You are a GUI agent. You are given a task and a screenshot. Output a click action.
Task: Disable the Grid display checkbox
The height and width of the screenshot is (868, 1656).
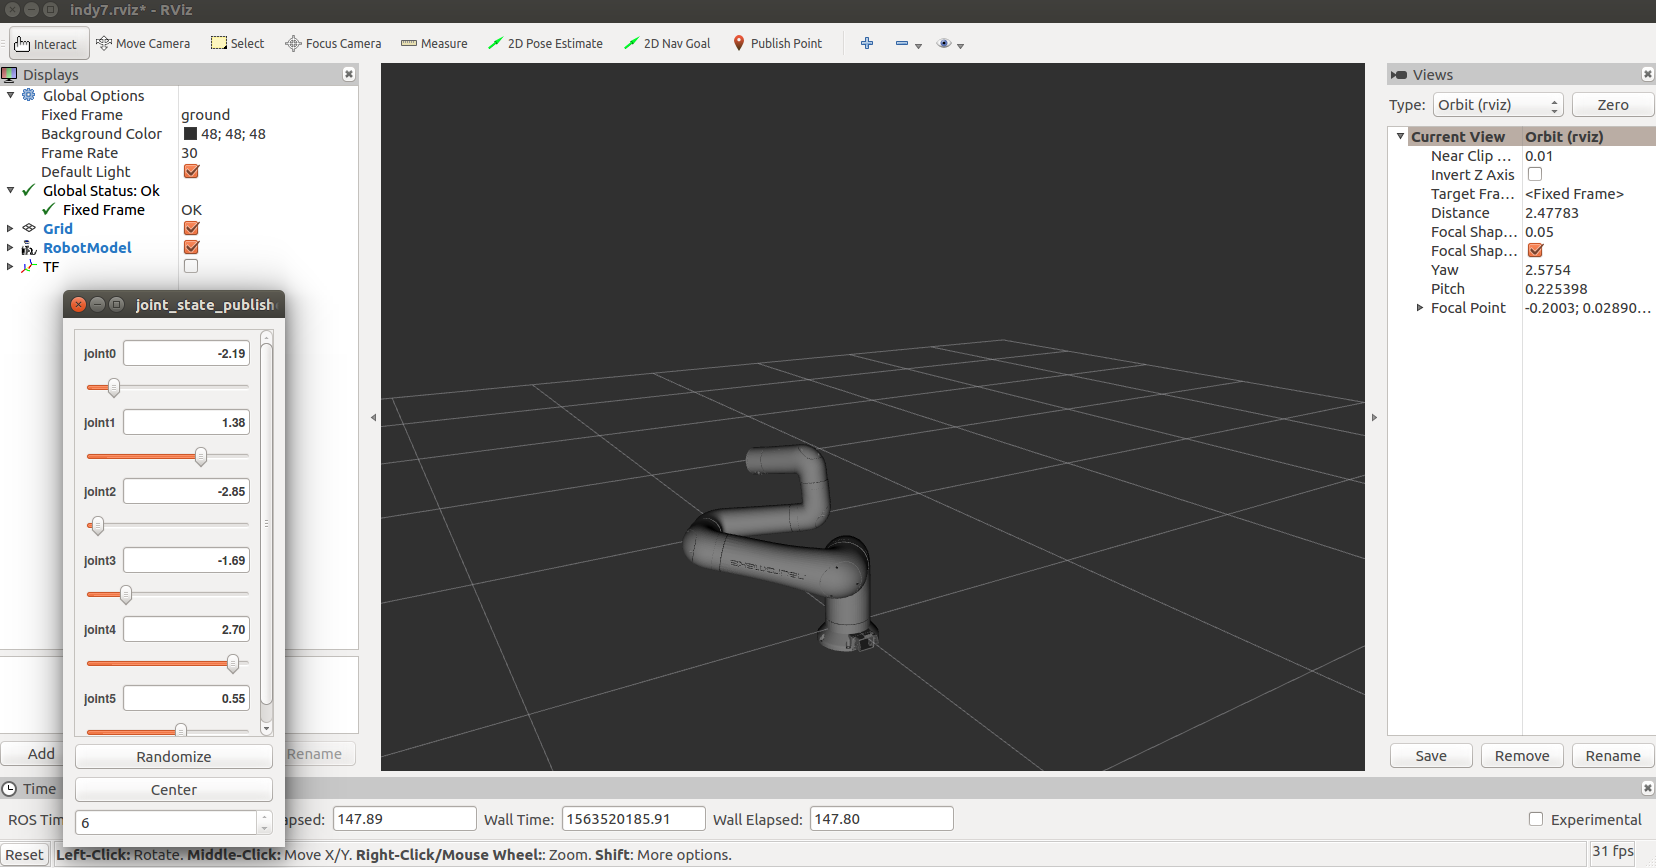coord(191,228)
